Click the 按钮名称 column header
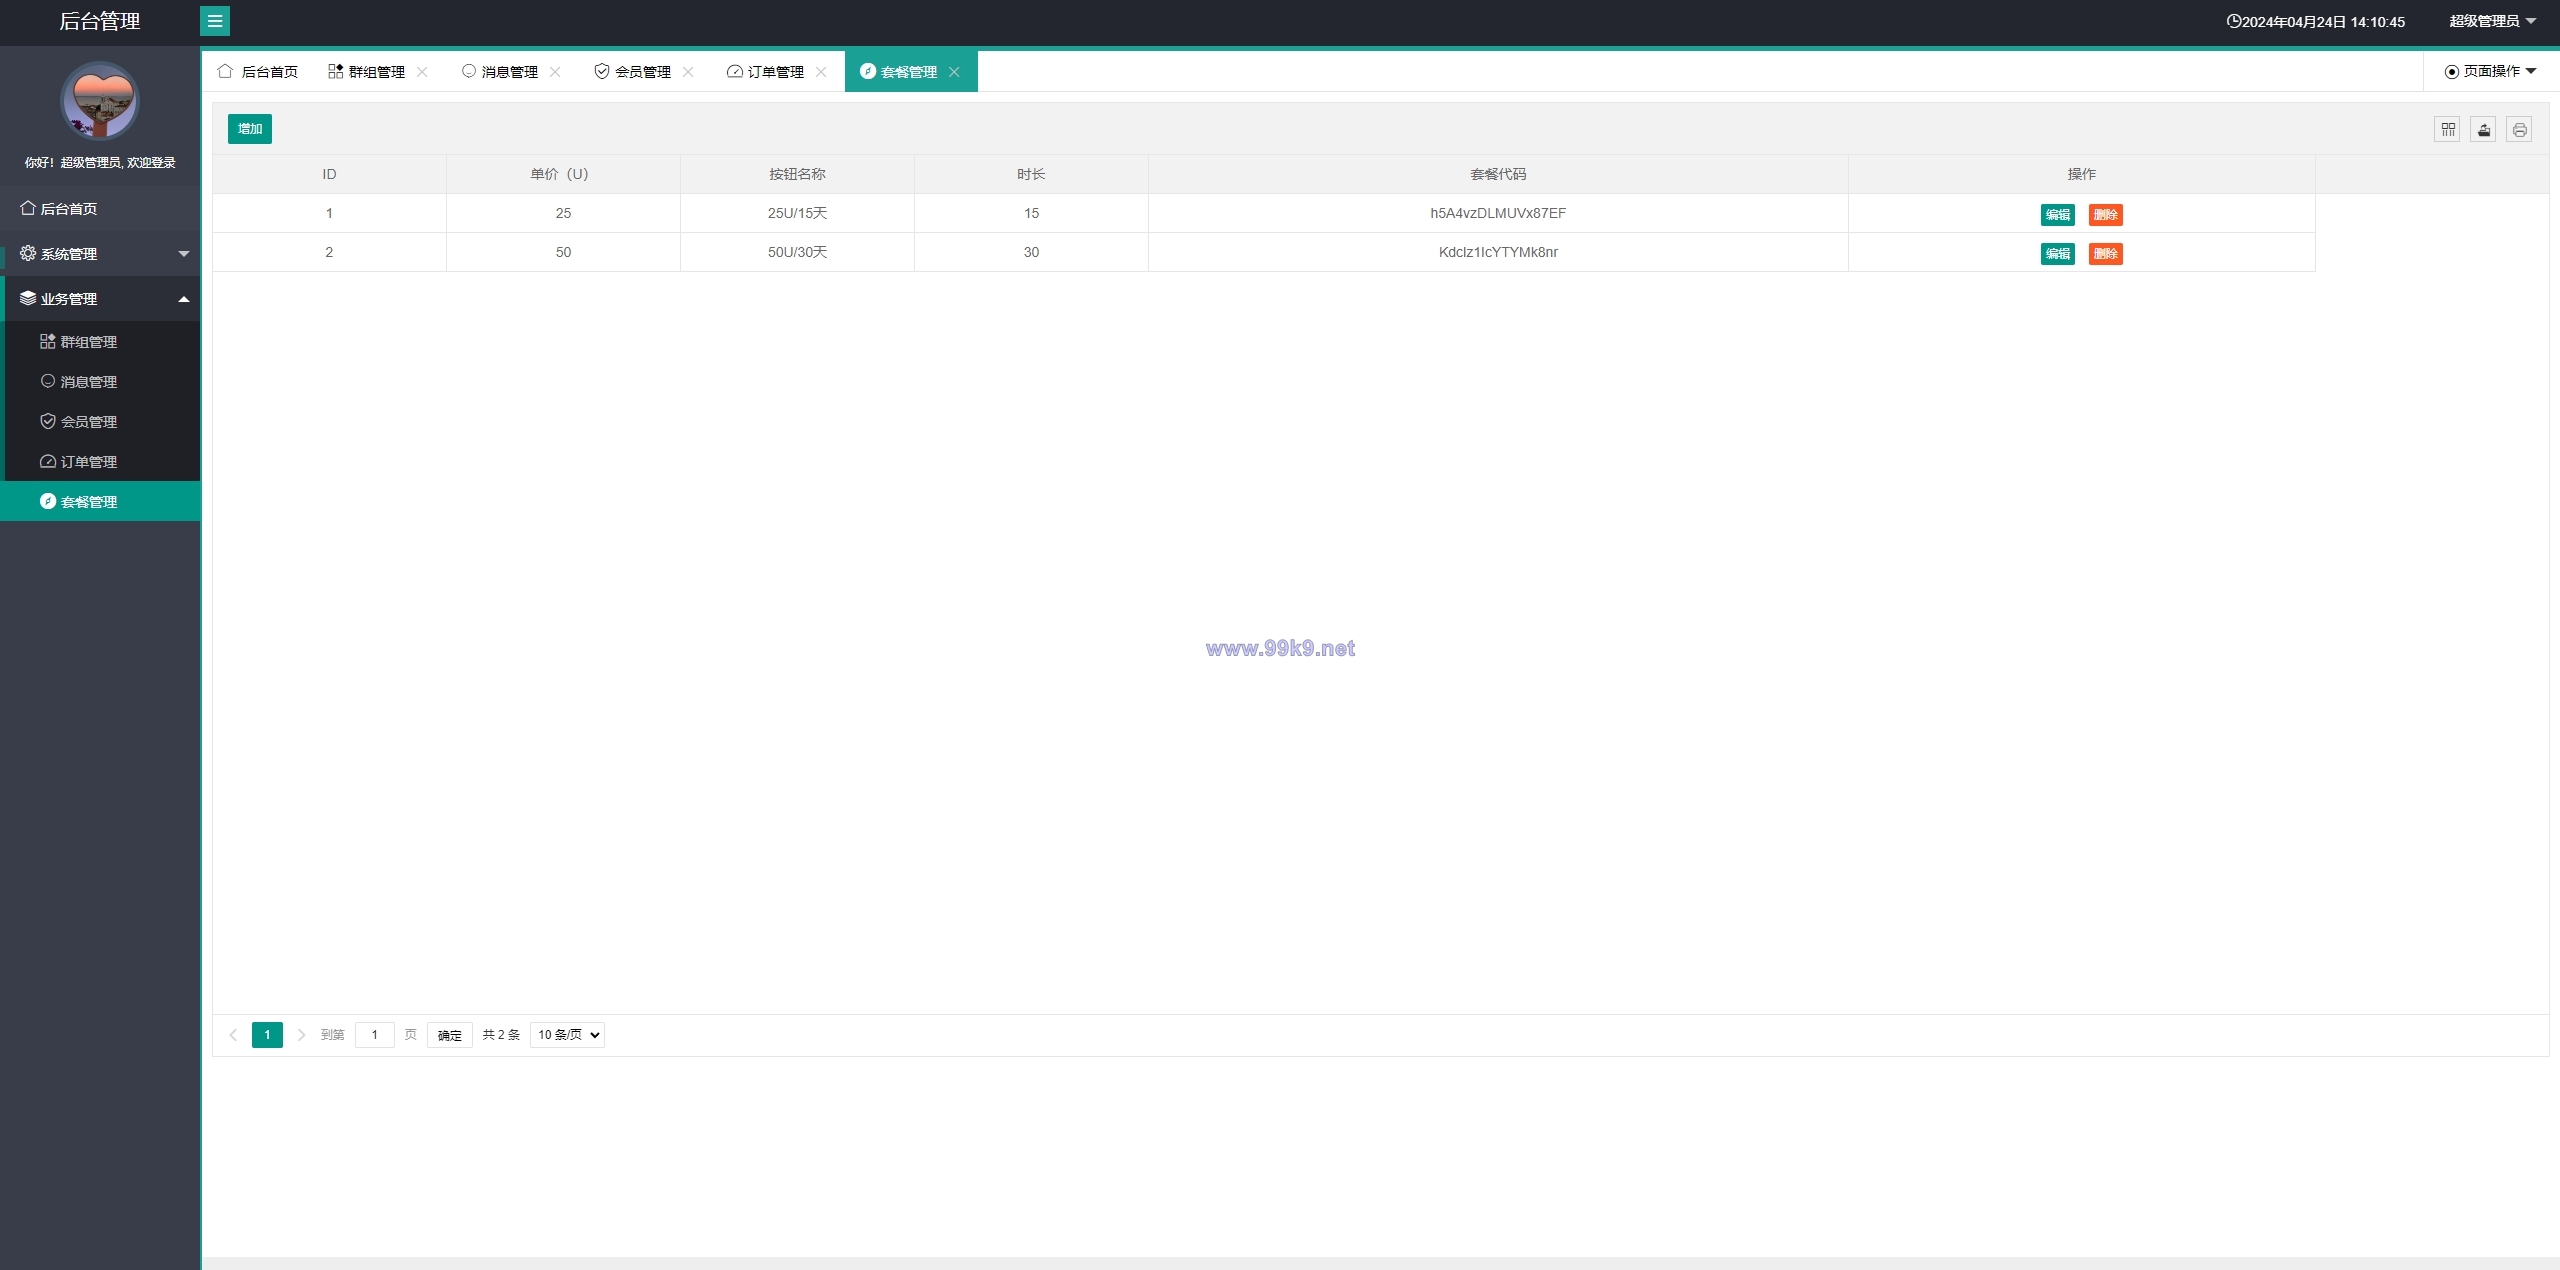This screenshot has height=1270, width=2560. [797, 174]
